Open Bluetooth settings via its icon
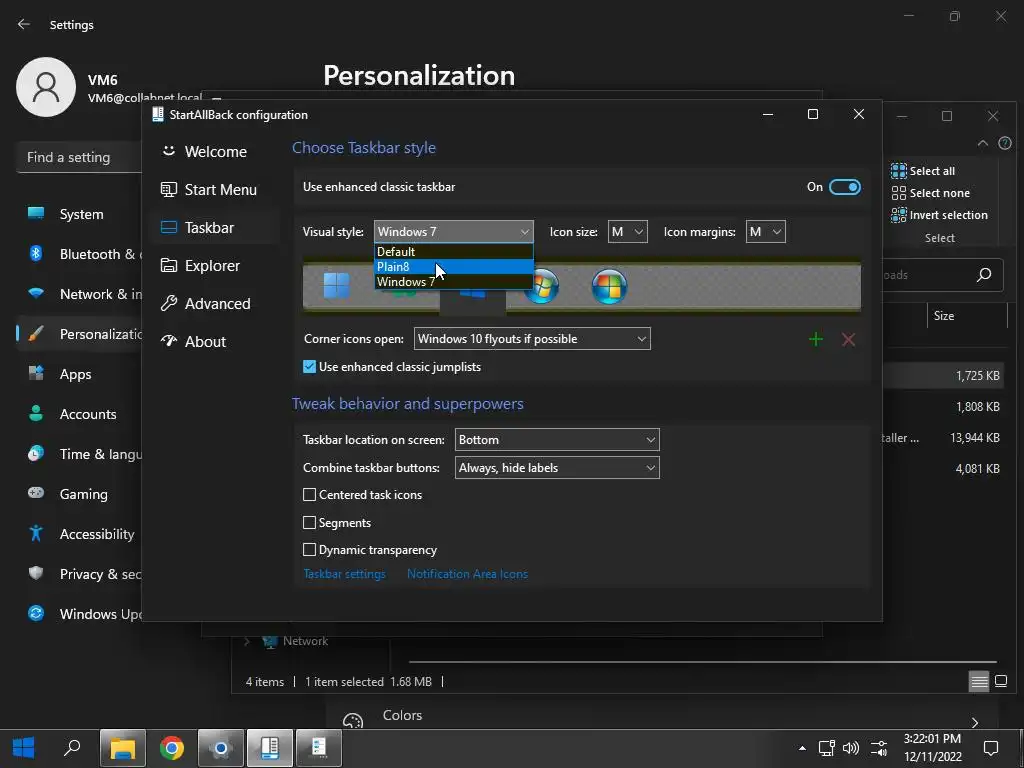This screenshot has width=1024, height=768. 36,253
